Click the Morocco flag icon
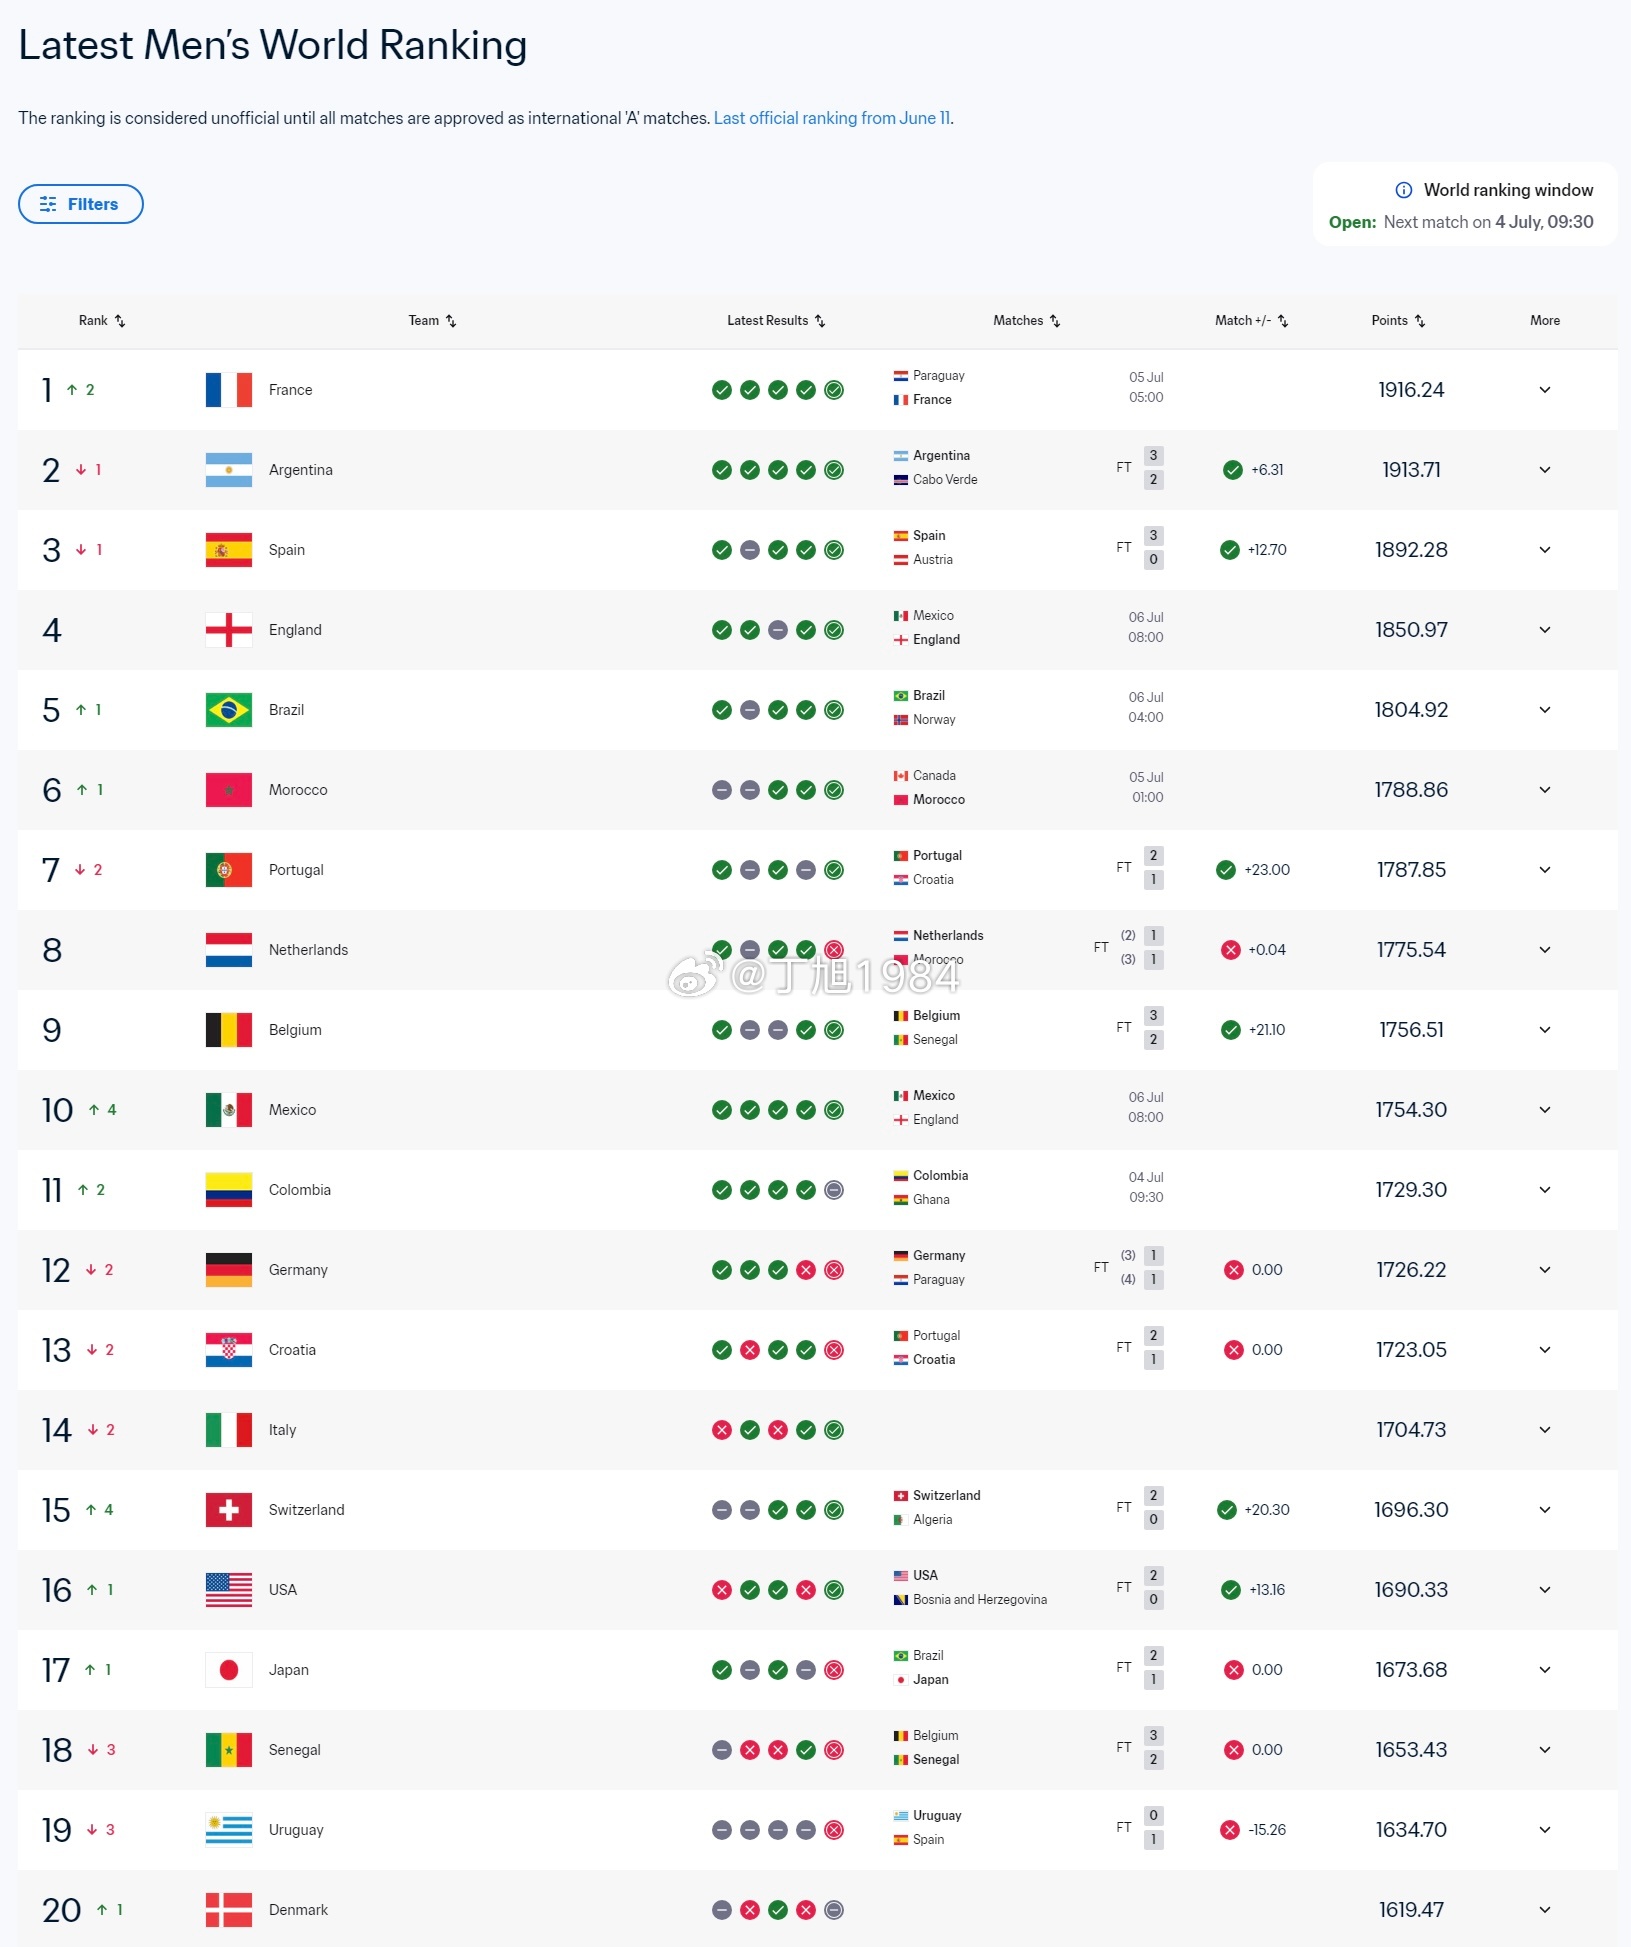Viewport: 1631px width, 1947px height. 229,790
